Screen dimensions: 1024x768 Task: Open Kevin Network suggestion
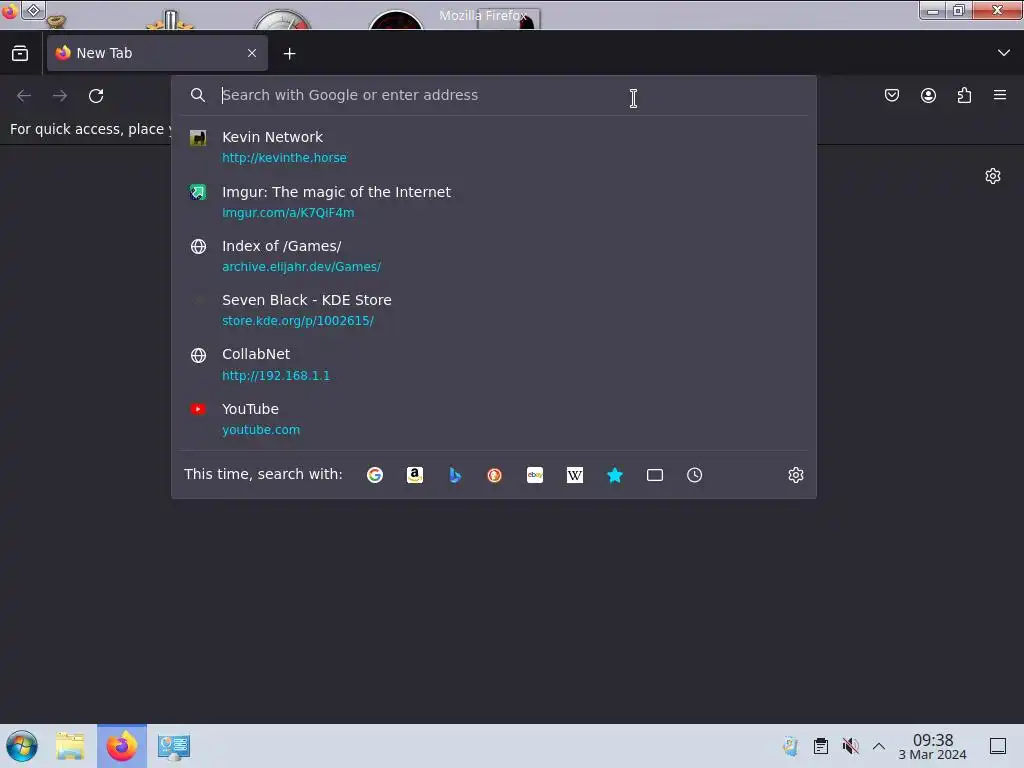point(494,147)
